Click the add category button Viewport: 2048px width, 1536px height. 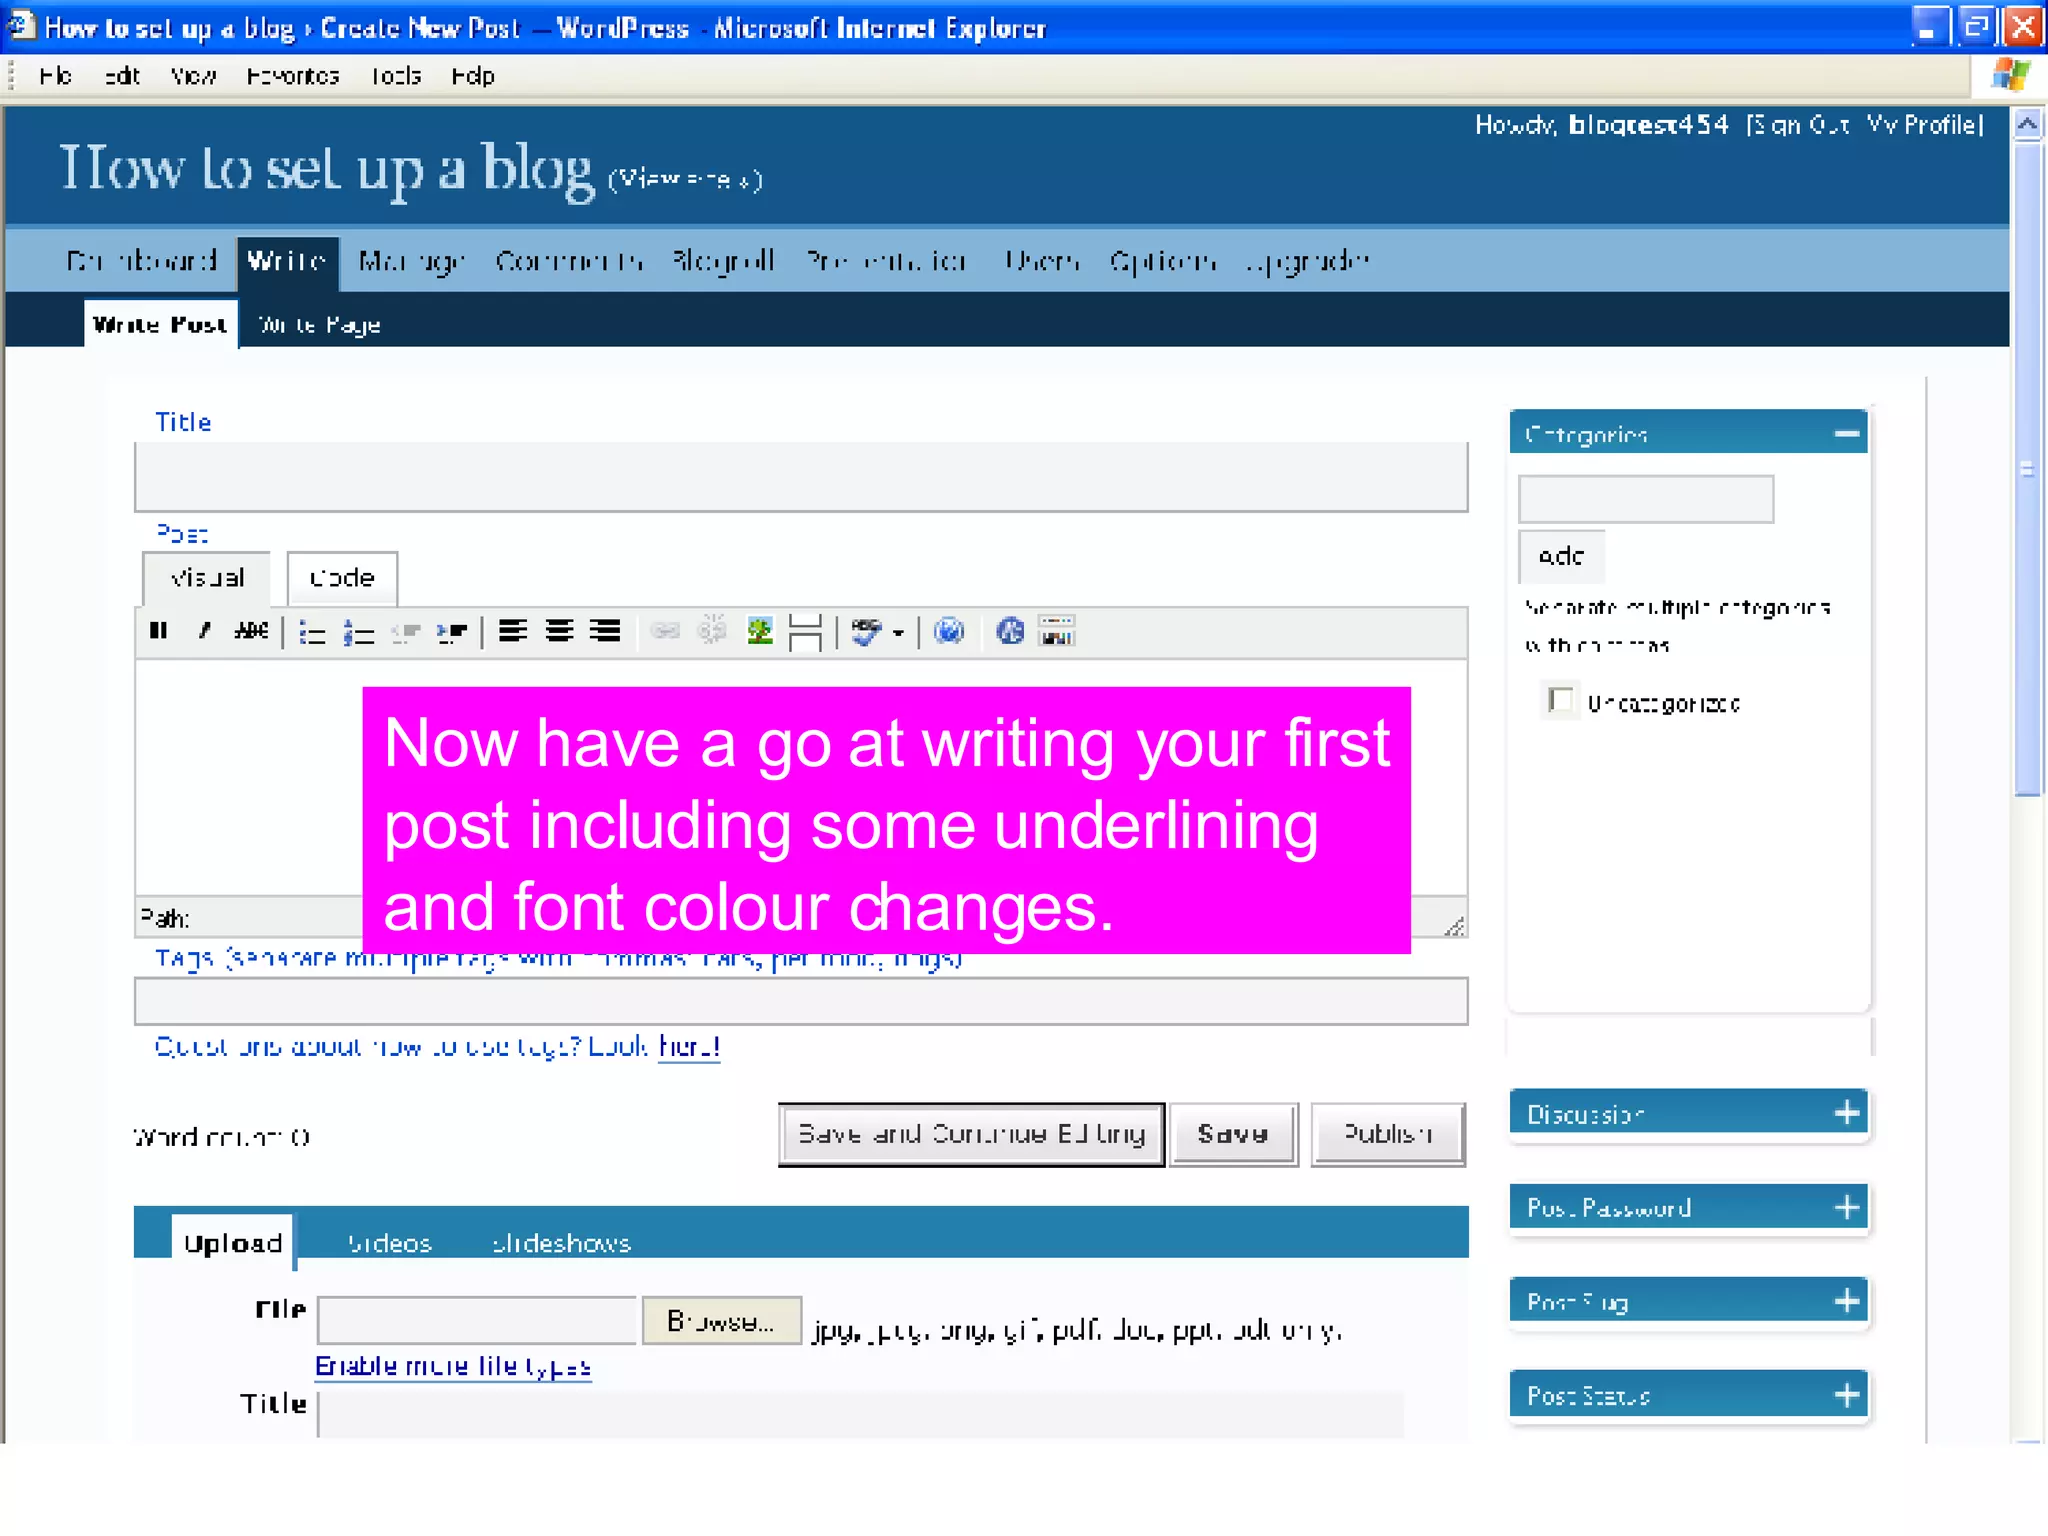click(1561, 556)
